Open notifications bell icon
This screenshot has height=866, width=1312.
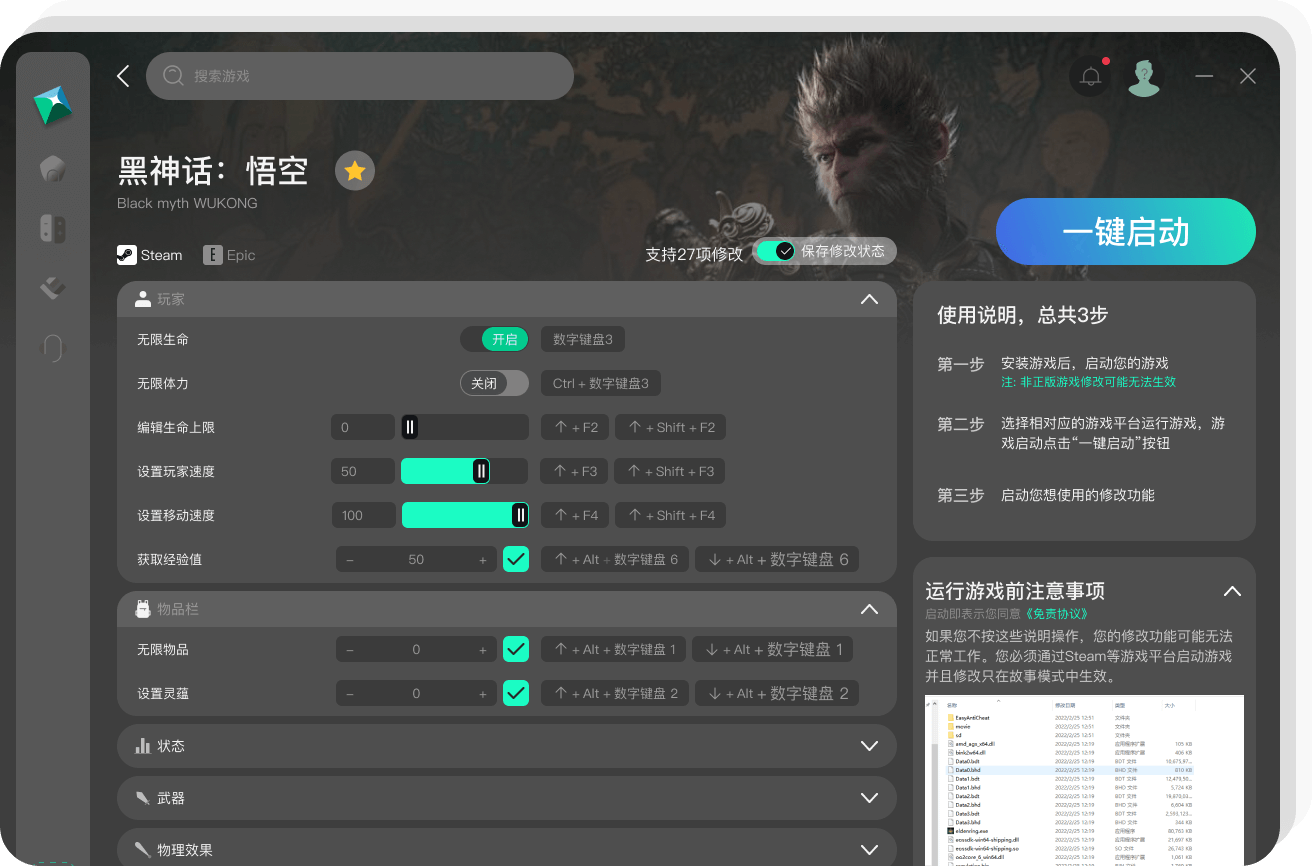pos(1091,77)
